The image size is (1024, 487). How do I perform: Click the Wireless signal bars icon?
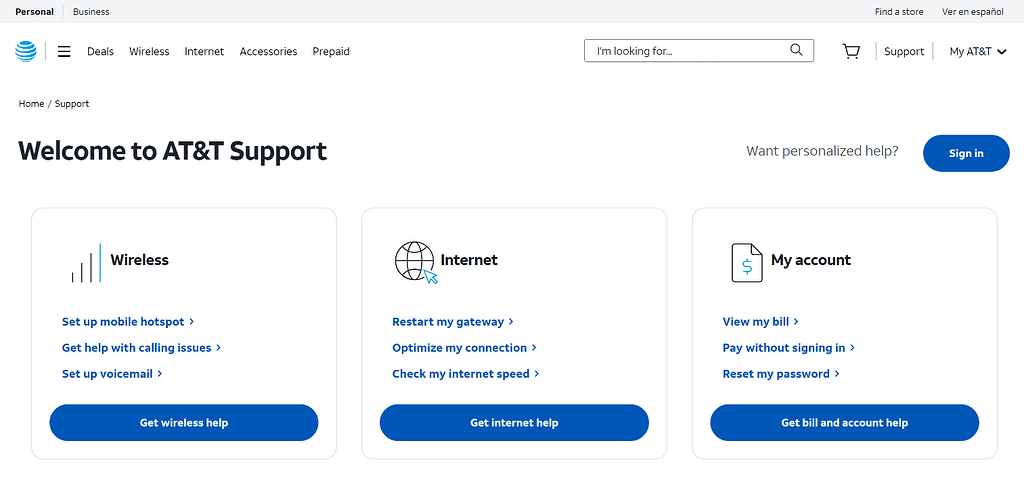tap(86, 262)
